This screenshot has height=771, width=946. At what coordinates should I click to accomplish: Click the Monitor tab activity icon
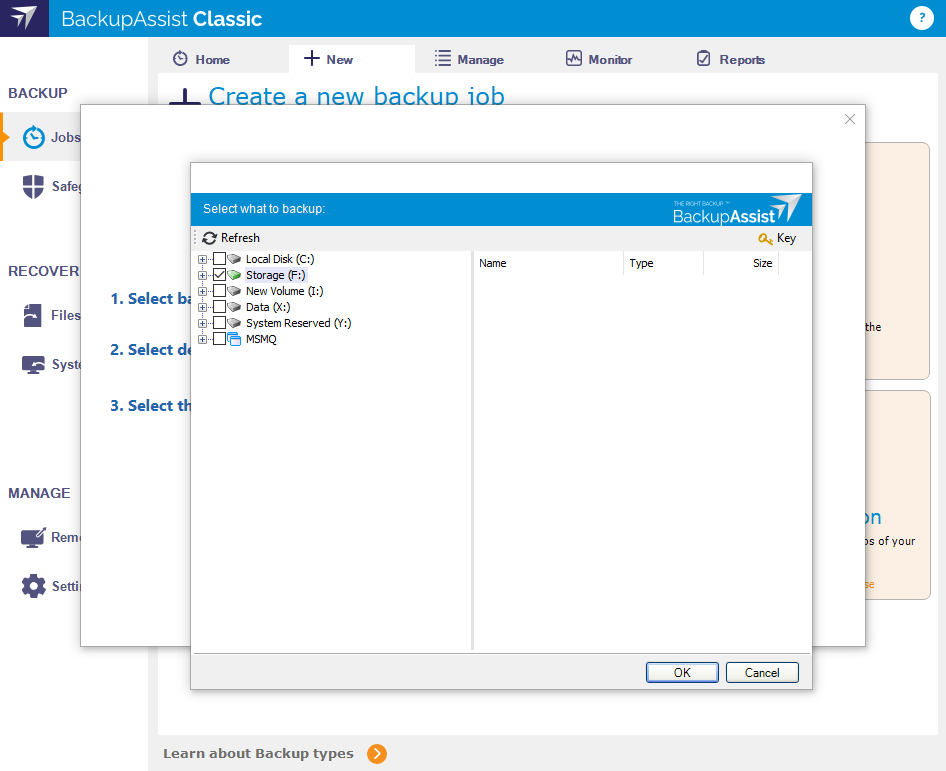pyautogui.click(x=574, y=59)
